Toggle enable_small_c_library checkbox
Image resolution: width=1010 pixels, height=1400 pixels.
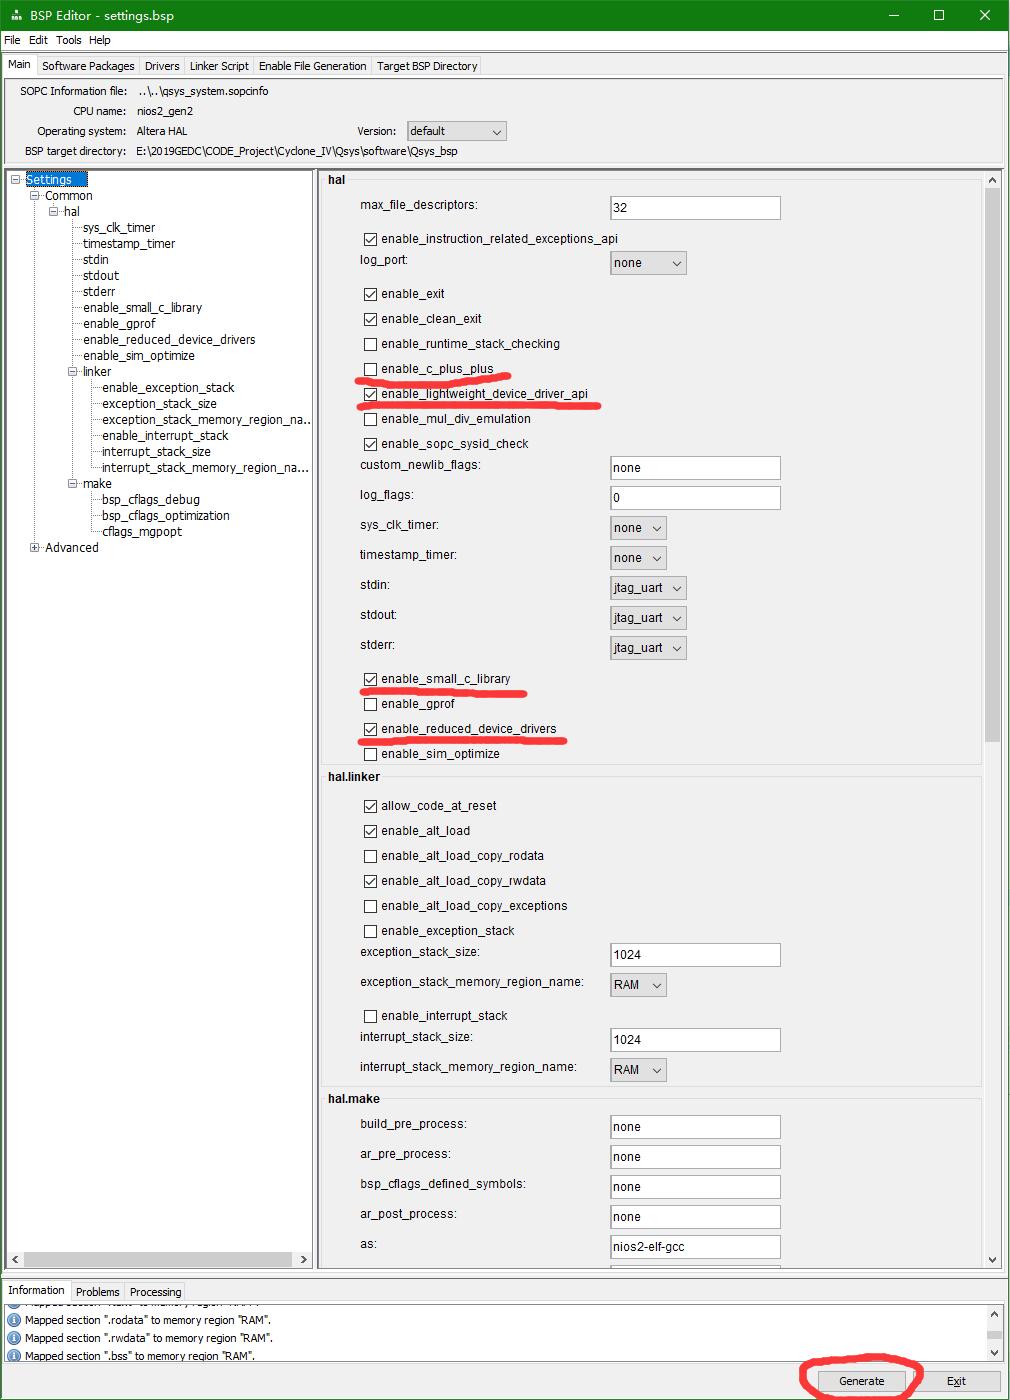371,679
